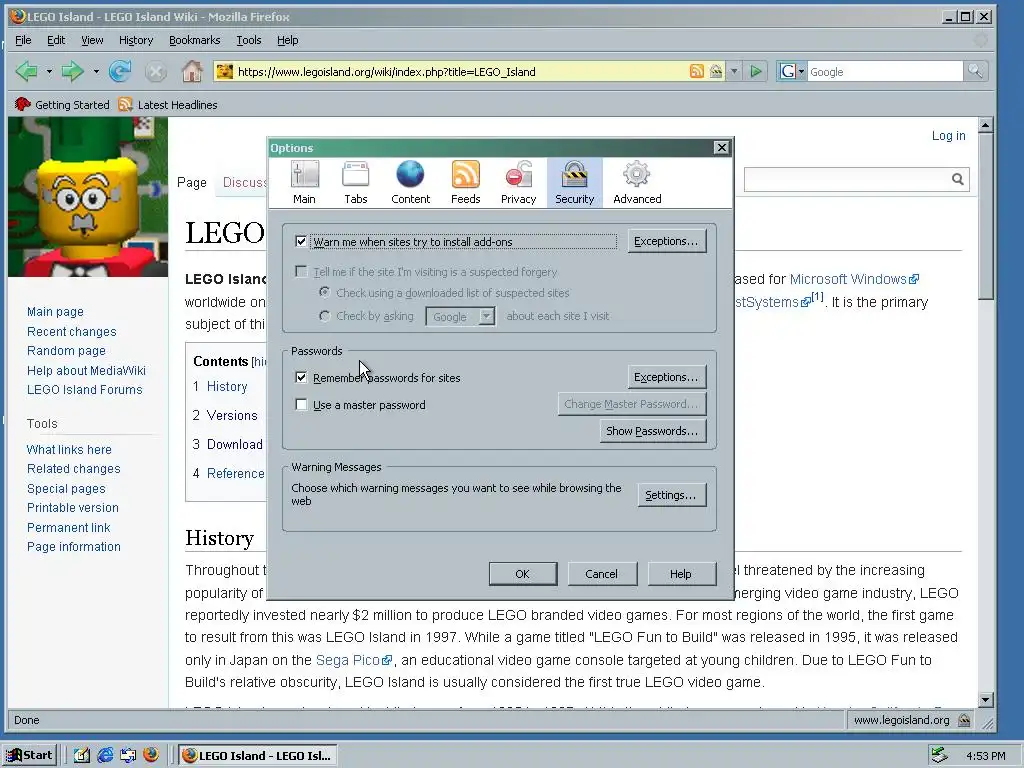Launch Internet Explorer from quick launch
Screen dimensions: 1024x768
105,755
